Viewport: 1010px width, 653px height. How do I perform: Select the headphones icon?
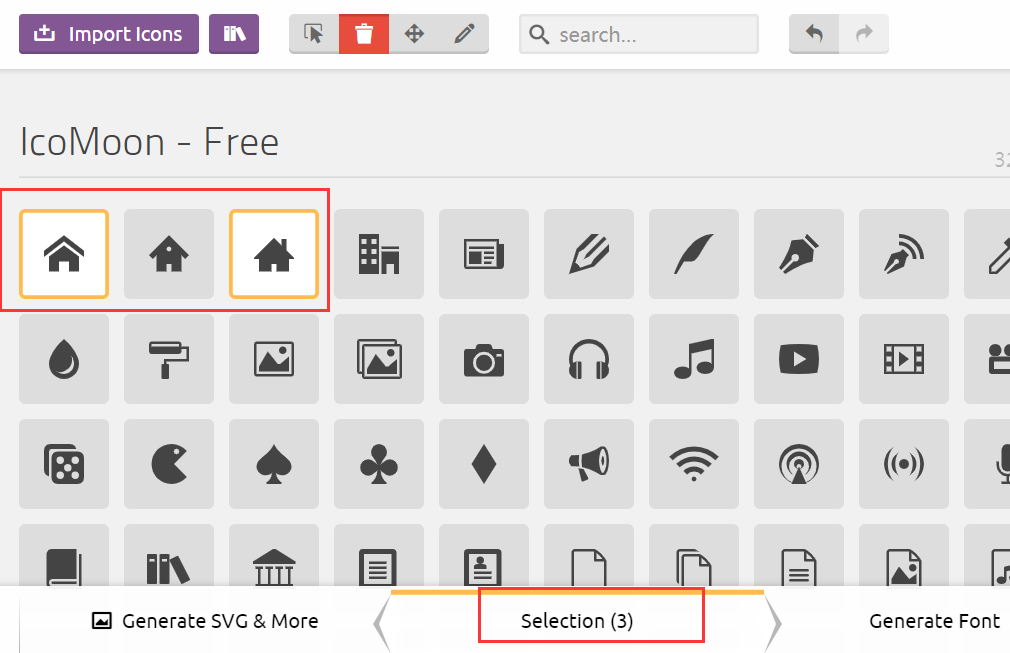pyautogui.click(x=589, y=359)
